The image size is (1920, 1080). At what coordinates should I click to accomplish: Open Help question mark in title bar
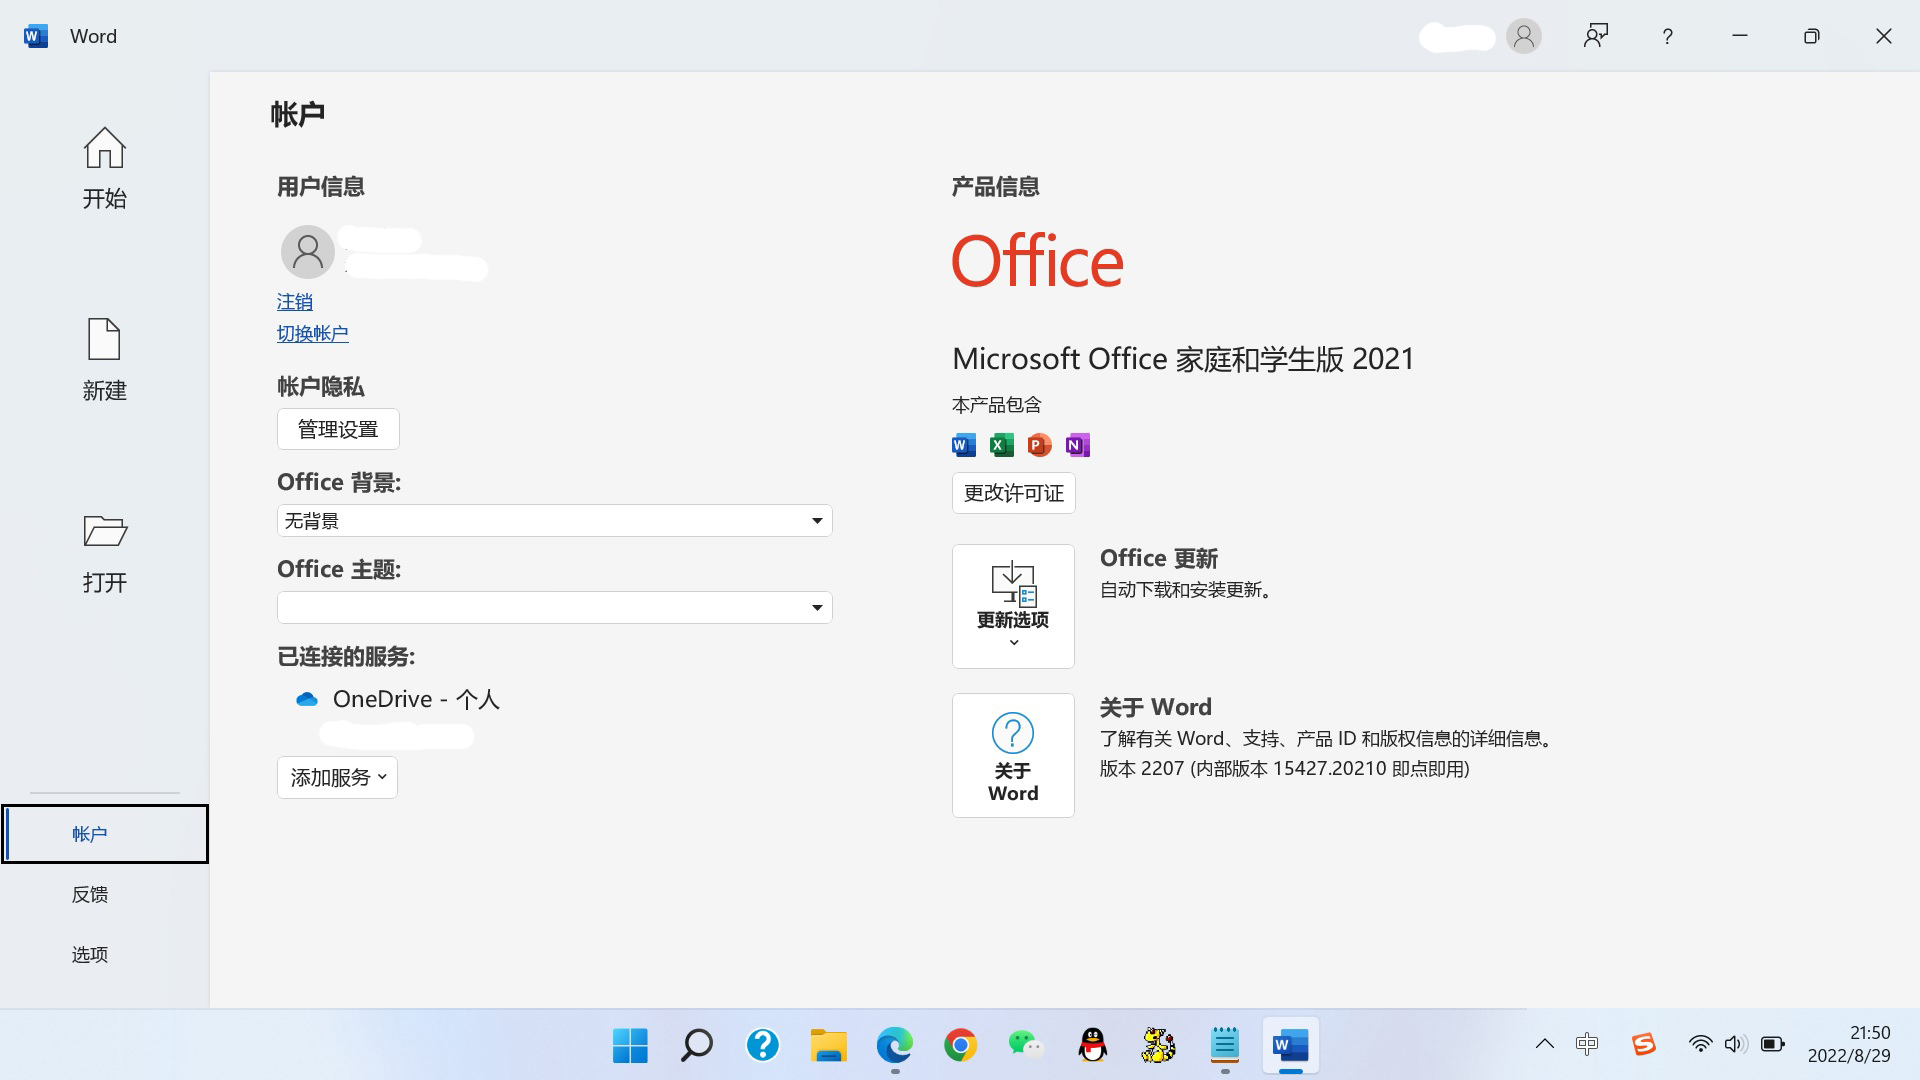pos(1668,36)
